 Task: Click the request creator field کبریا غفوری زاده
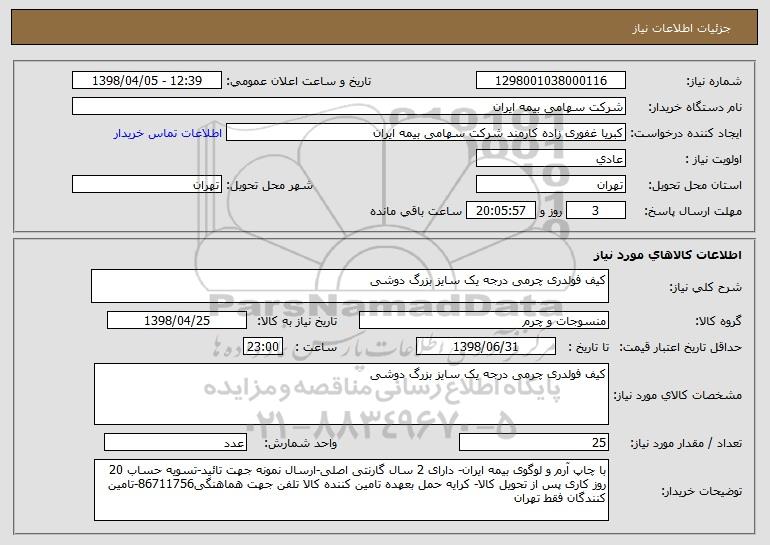point(426,133)
